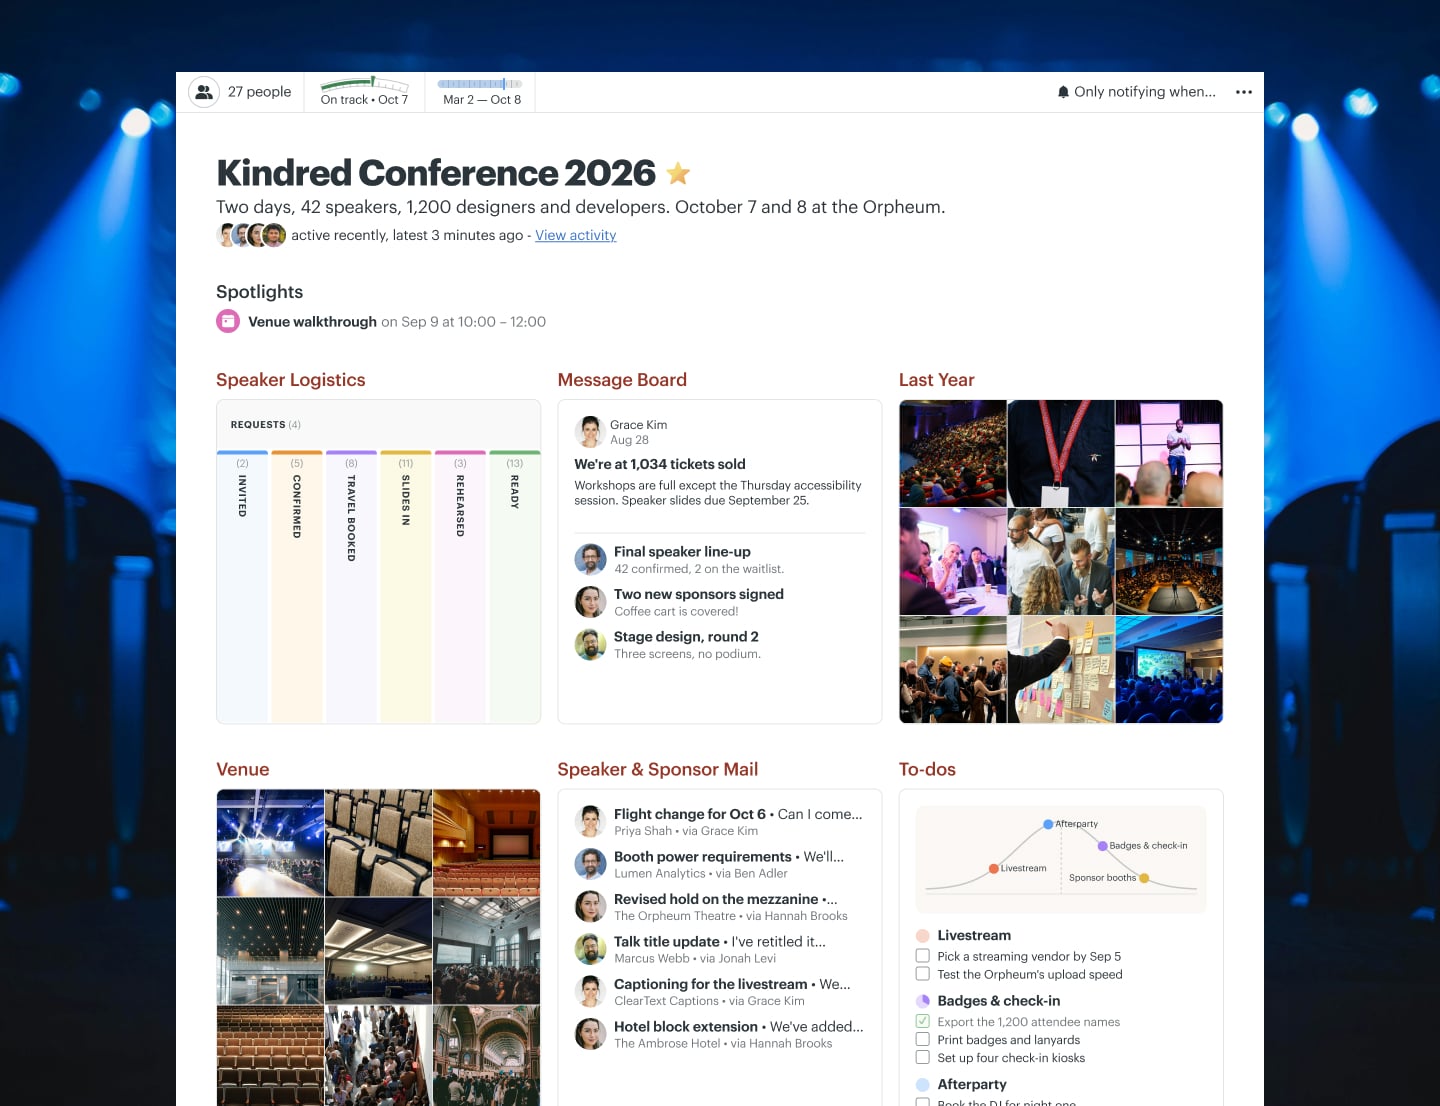Check off Test the Orpheum's upload speed
Viewport: 1440px width, 1106px height.
tap(923, 974)
